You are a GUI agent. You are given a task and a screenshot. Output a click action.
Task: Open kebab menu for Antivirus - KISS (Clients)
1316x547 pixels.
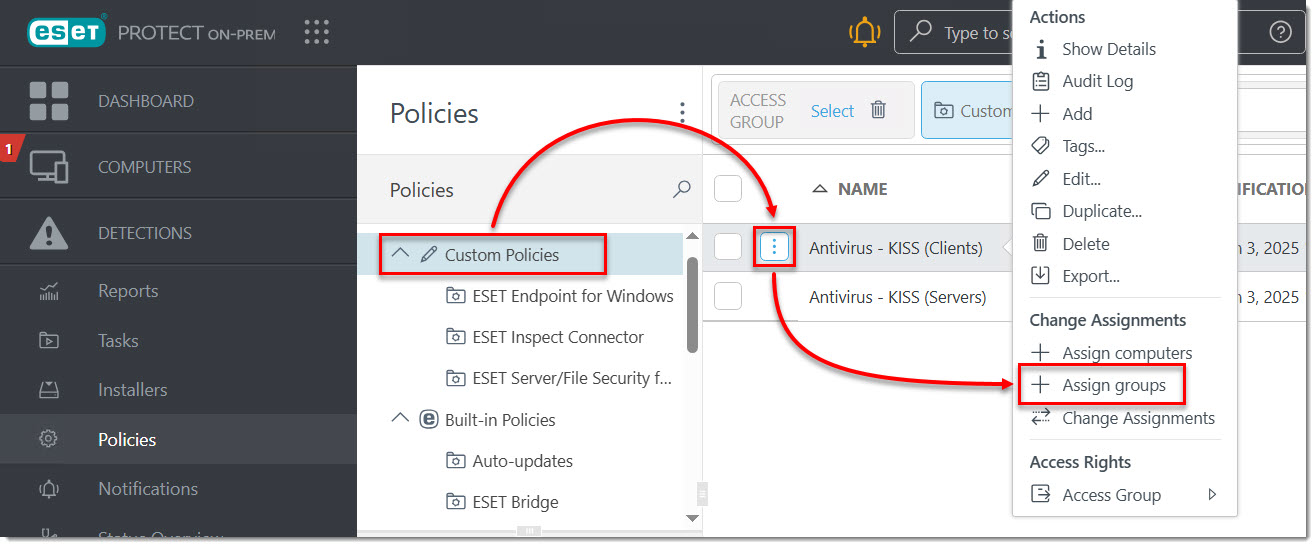pyautogui.click(x=775, y=247)
